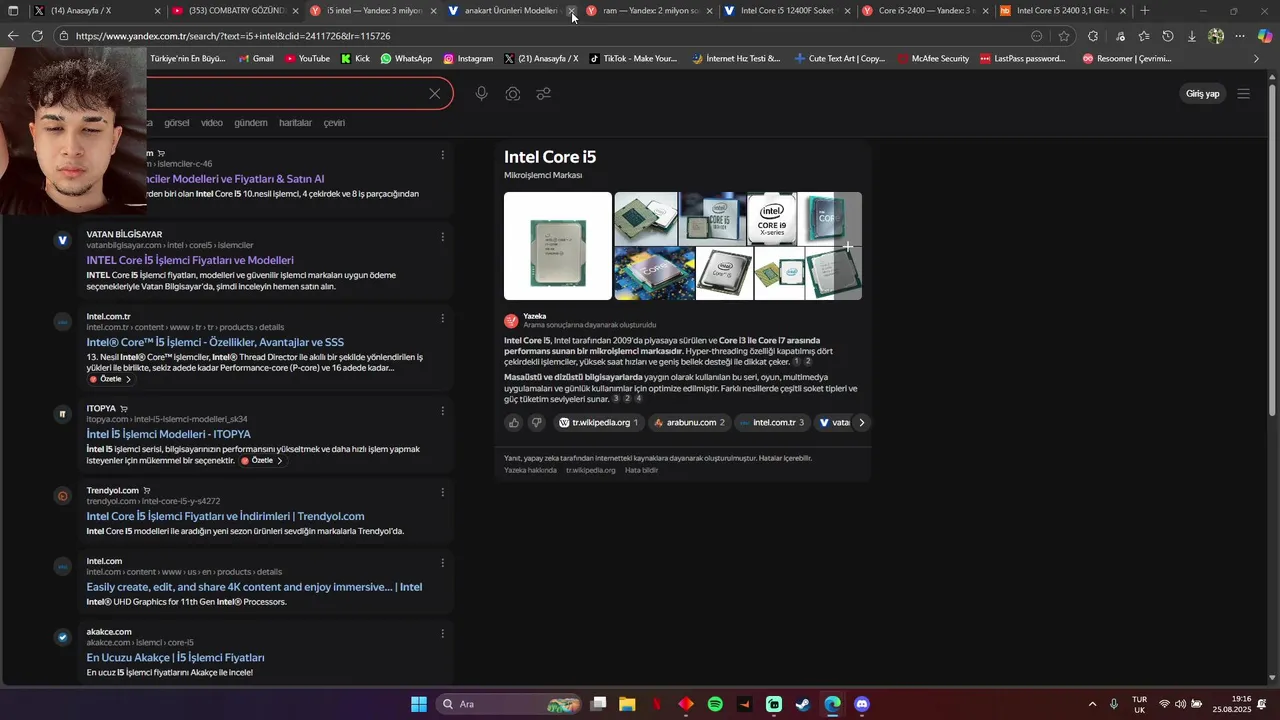This screenshot has height=720, width=1280.
Task: Open YouTube bookmark in favorites bar
Action: [x=307, y=59]
